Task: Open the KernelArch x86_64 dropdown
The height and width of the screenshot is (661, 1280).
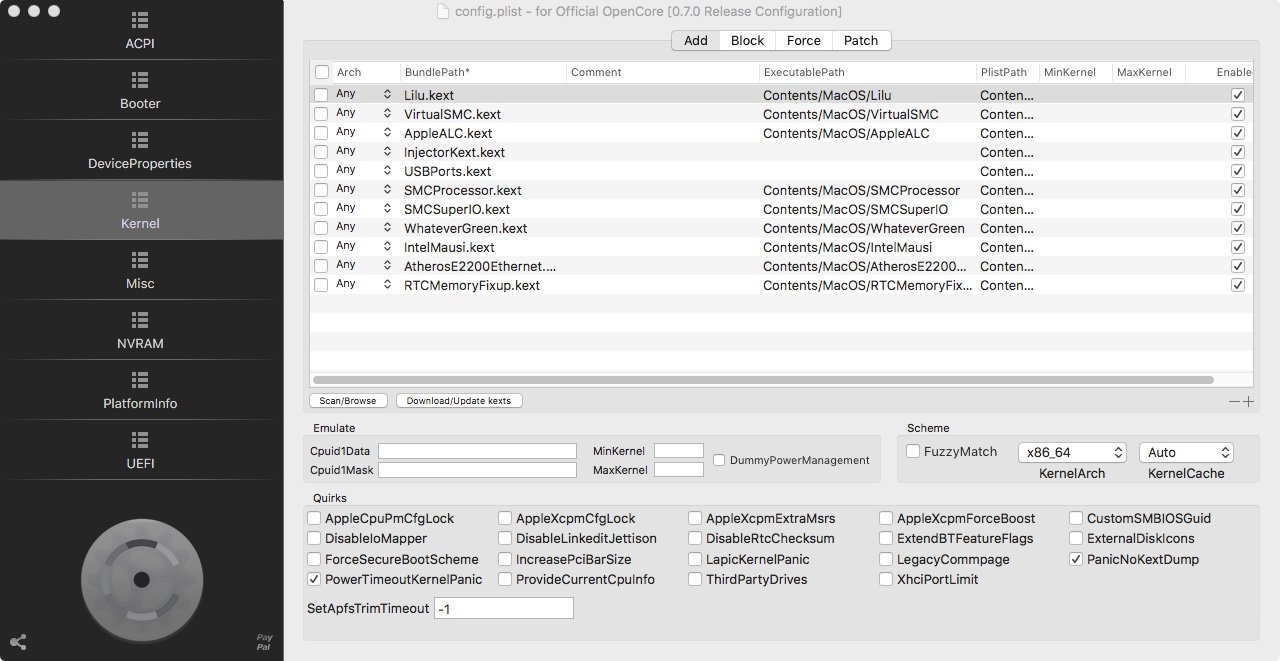Action: pyautogui.click(x=1072, y=452)
